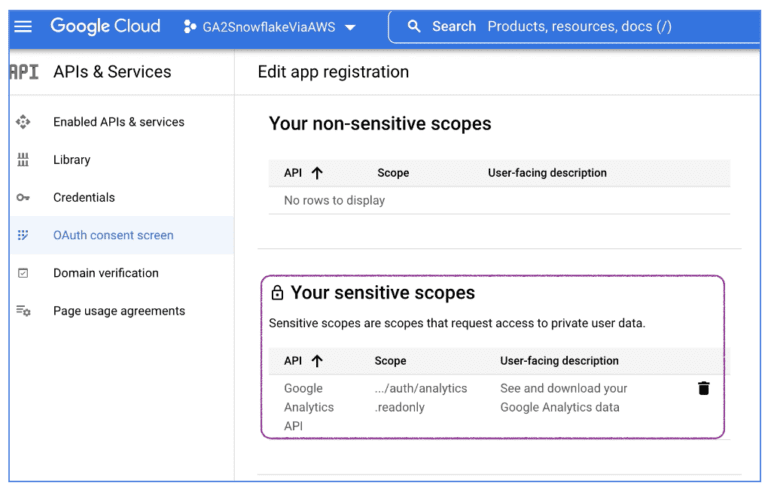Click User-facing description header in sensitive table
The width and height of the screenshot is (768, 492).
click(x=559, y=361)
